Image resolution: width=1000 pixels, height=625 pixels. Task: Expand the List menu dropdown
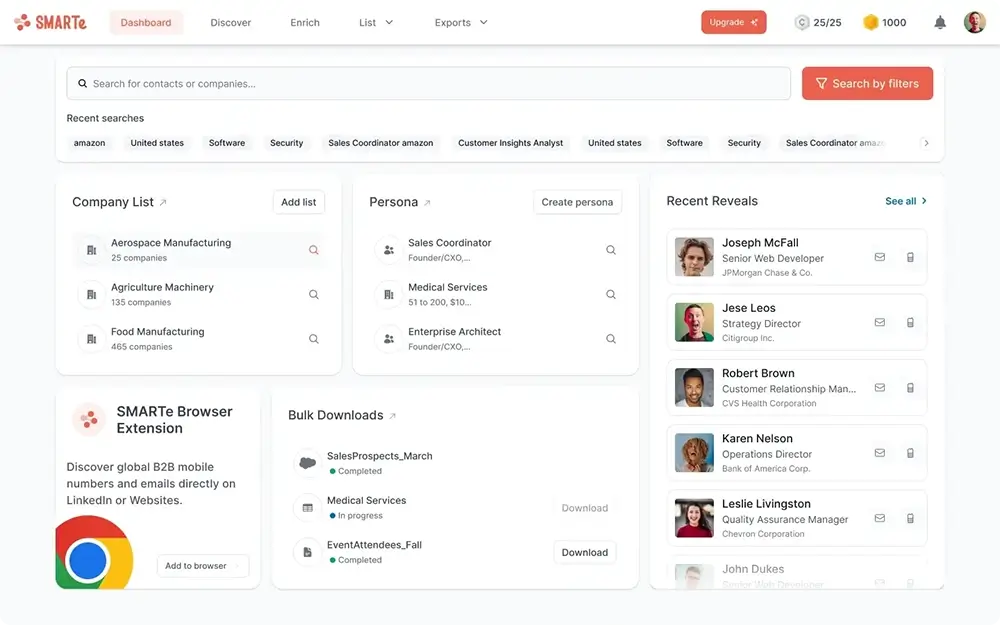click(376, 22)
